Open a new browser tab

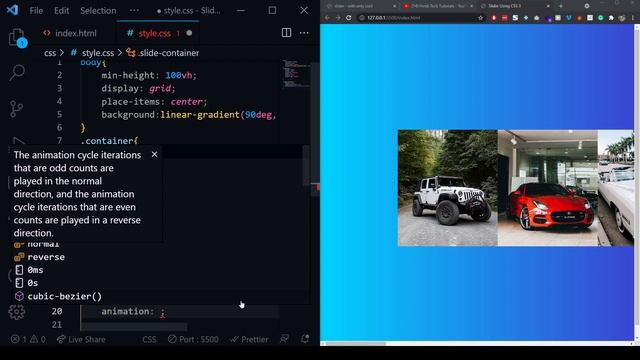pos(560,6)
